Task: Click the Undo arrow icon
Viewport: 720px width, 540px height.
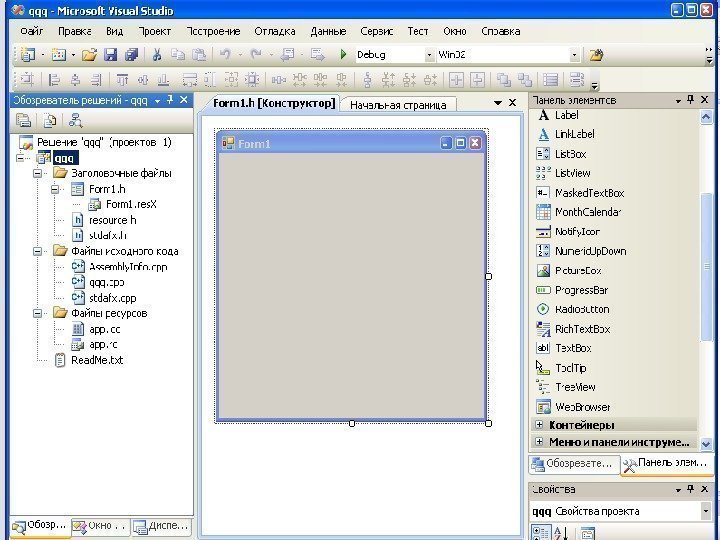Action: coord(225,55)
